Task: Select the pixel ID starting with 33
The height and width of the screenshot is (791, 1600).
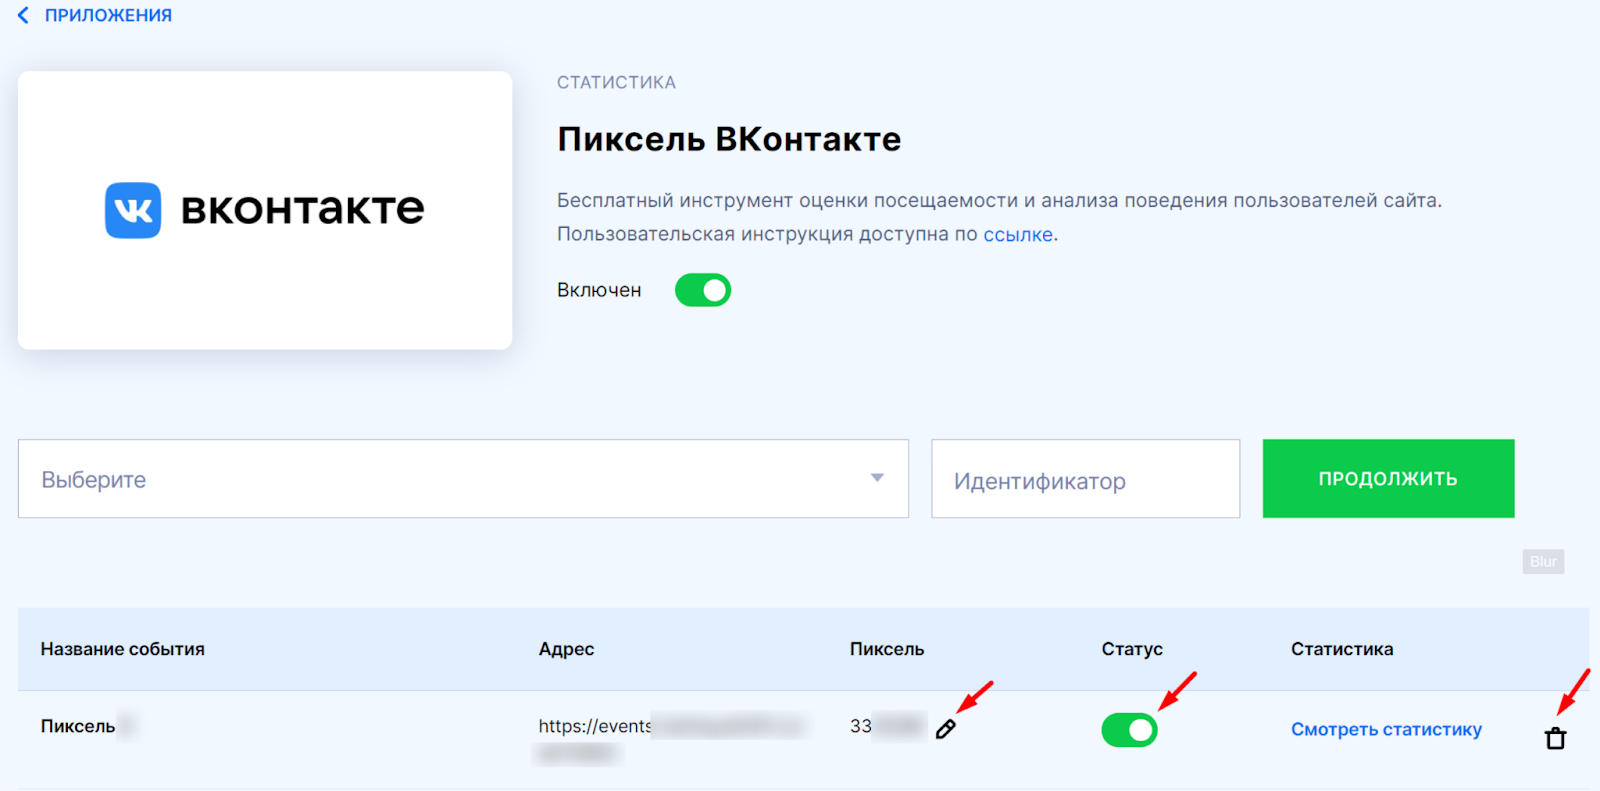Action: (887, 726)
